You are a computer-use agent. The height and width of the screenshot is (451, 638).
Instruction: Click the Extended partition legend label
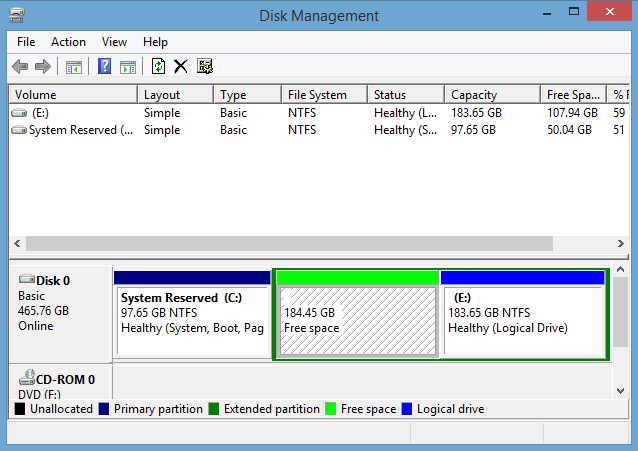click(x=272, y=409)
